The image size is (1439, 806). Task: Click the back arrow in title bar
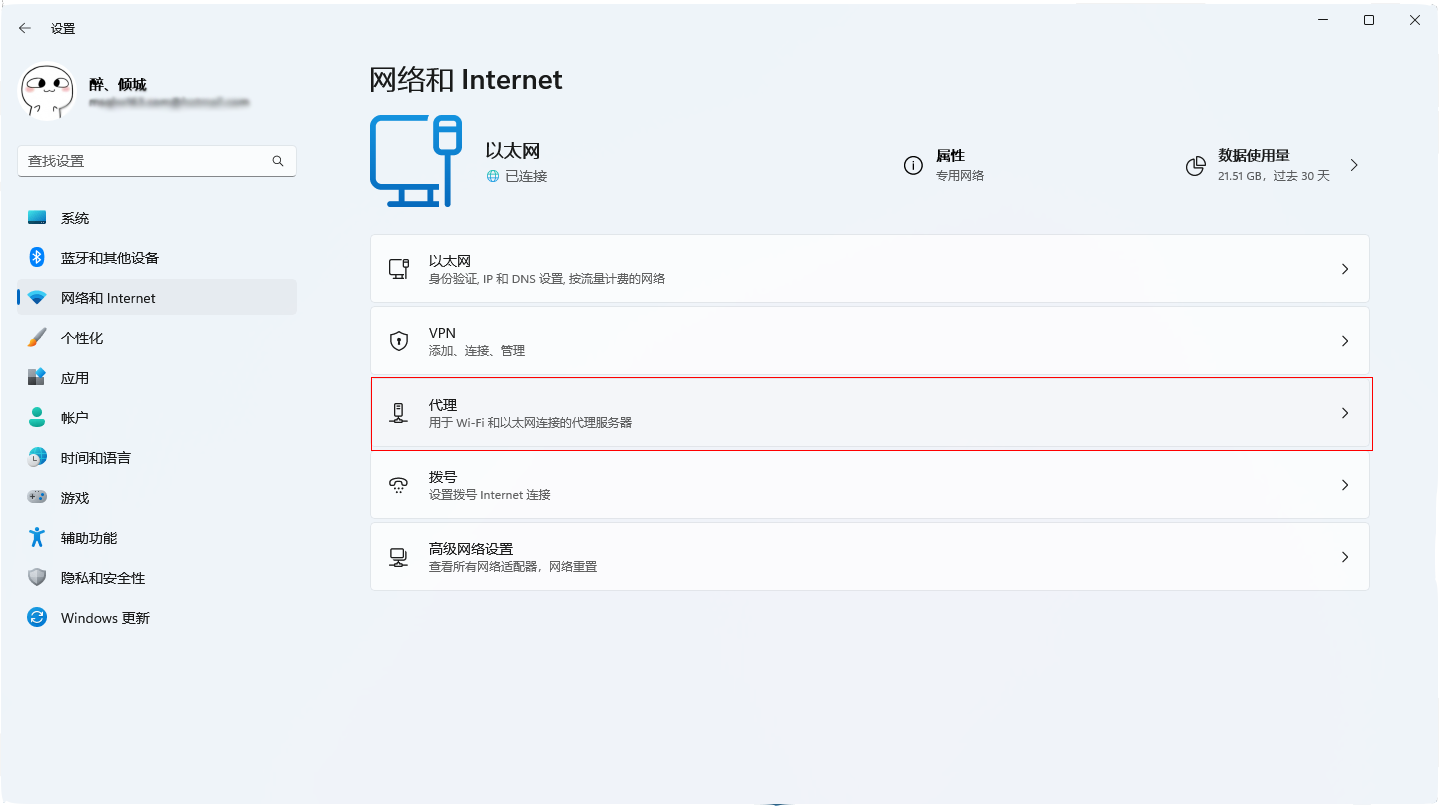25,28
